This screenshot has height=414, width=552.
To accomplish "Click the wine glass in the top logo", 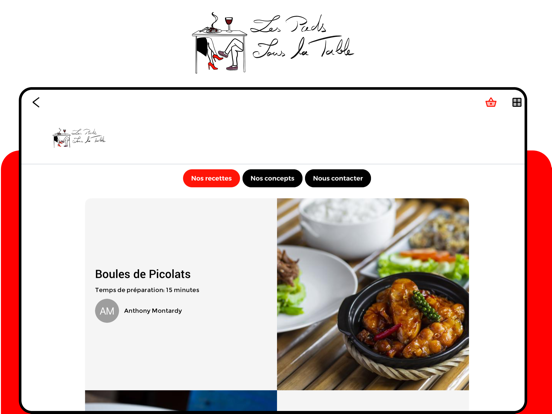I will (x=229, y=24).
